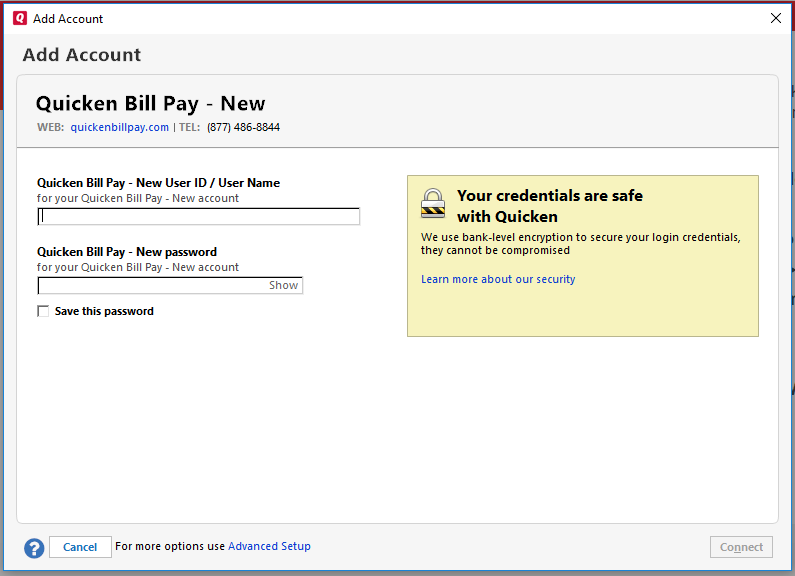The width and height of the screenshot is (795, 576).
Task: Select the Add Account page heading
Action: (x=82, y=55)
